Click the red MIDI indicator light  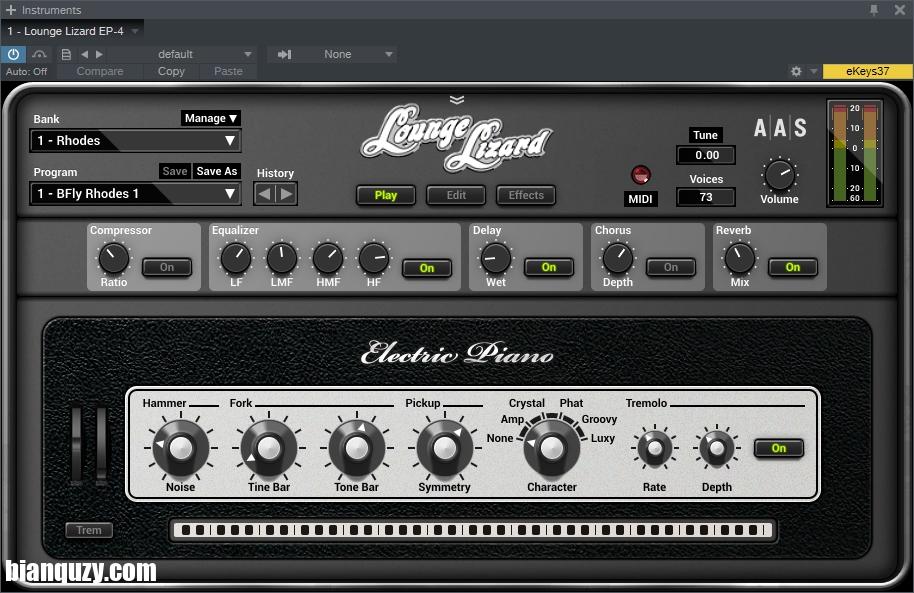[x=641, y=174]
